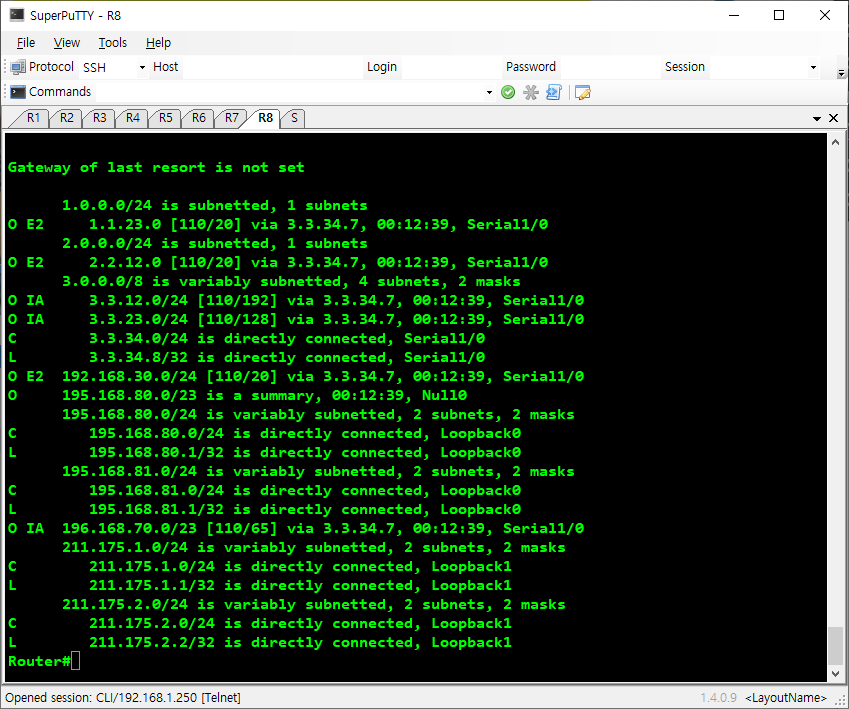Switch to the R4 session tab
Screen dimensions: 849x709
tap(133, 118)
